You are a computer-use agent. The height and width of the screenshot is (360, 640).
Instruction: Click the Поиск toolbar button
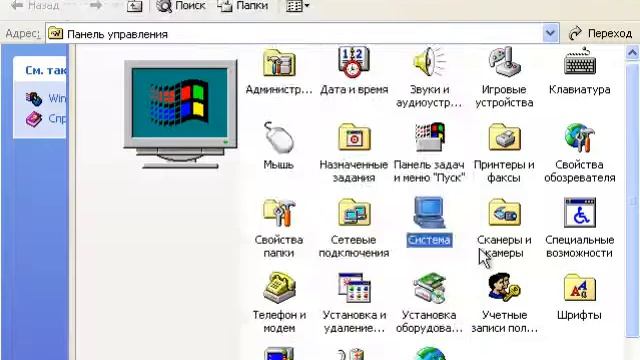coord(180,6)
